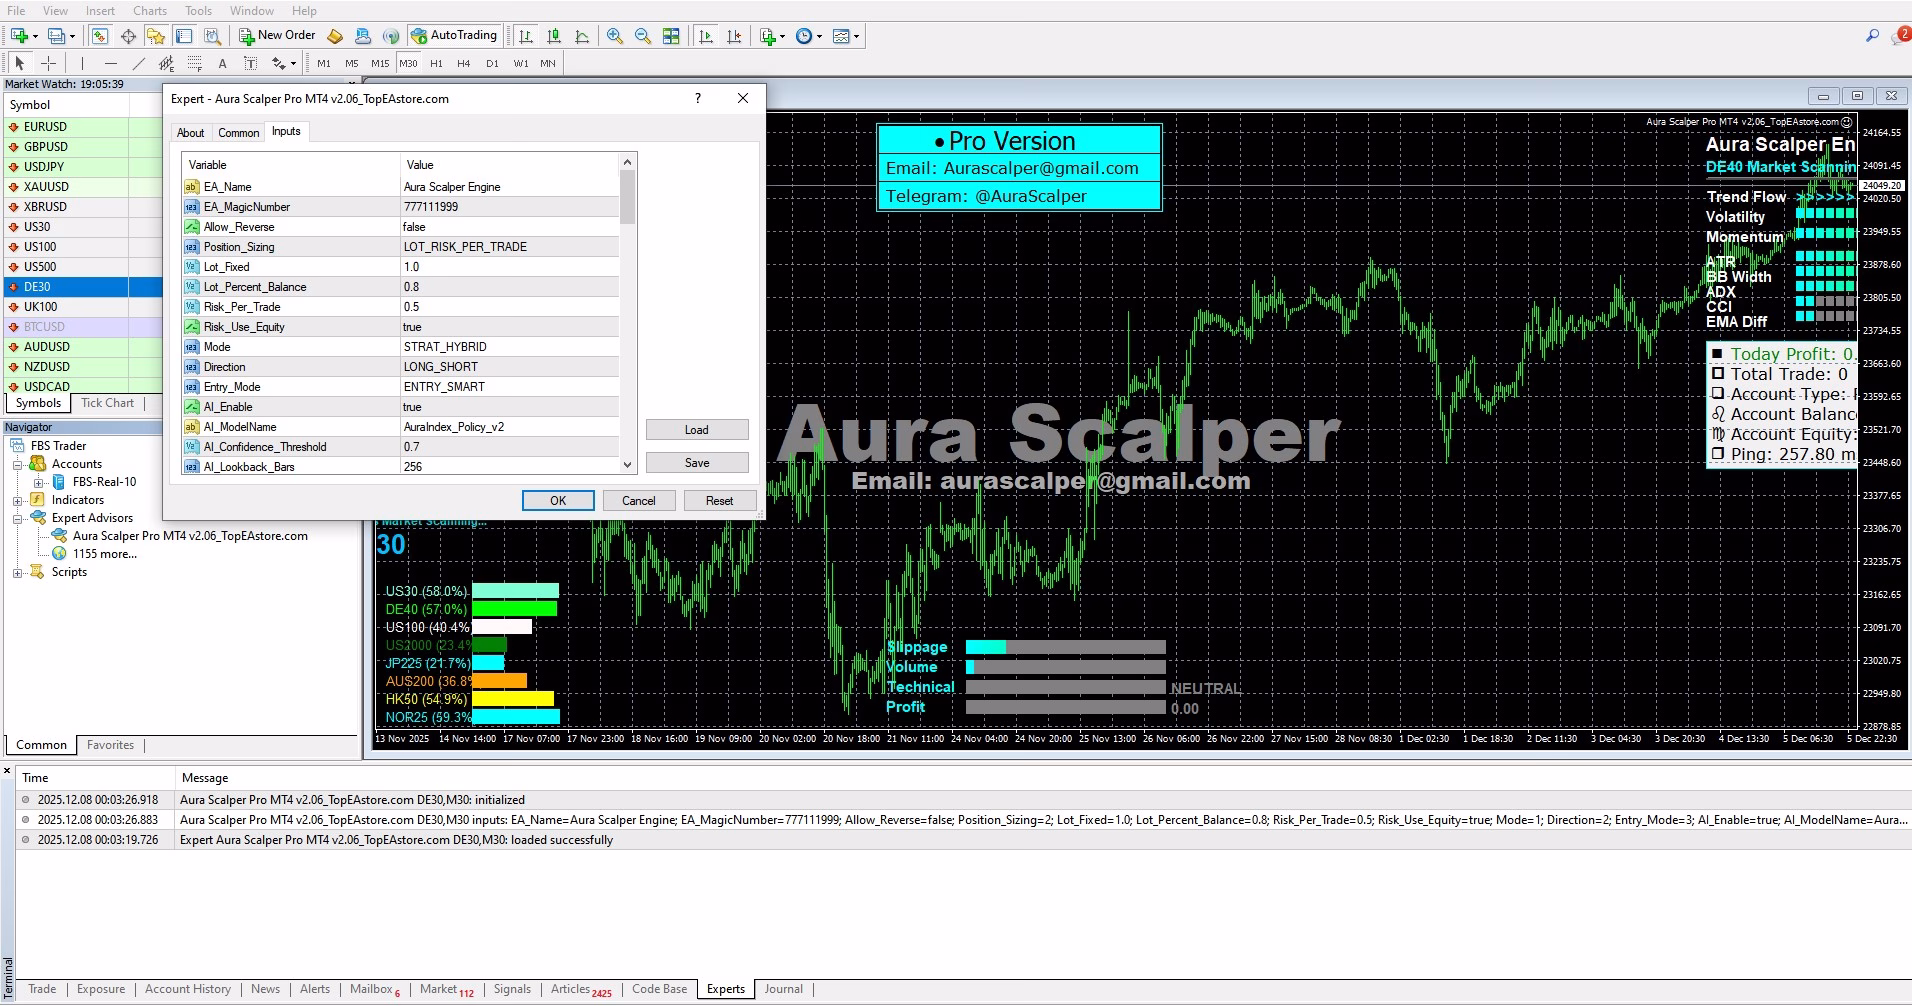The image size is (1912, 1006).
Task: Select the Text 'A' drawing tool
Action: coord(222,63)
